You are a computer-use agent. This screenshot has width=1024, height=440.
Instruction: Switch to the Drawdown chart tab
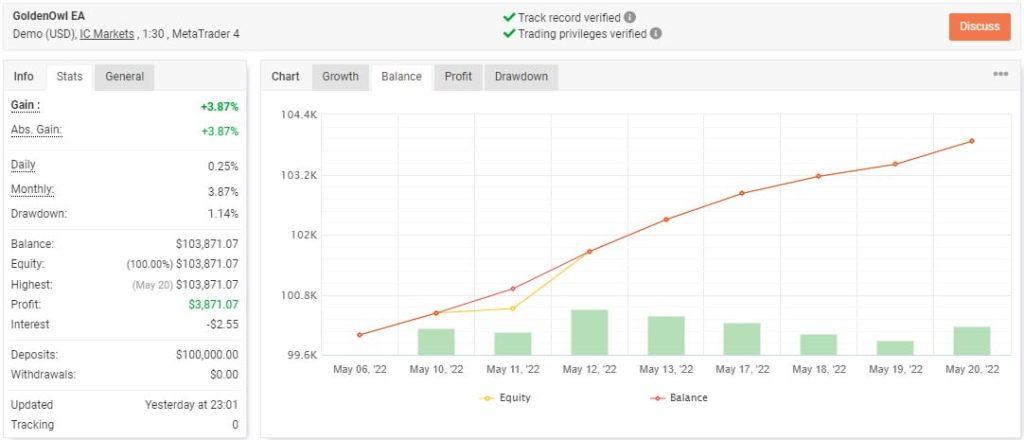click(x=521, y=77)
